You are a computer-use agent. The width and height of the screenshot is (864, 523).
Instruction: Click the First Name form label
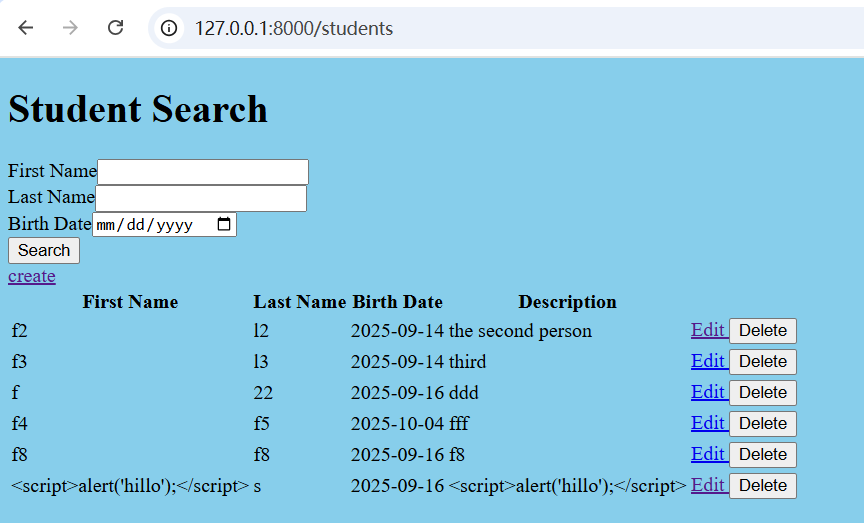pos(52,171)
